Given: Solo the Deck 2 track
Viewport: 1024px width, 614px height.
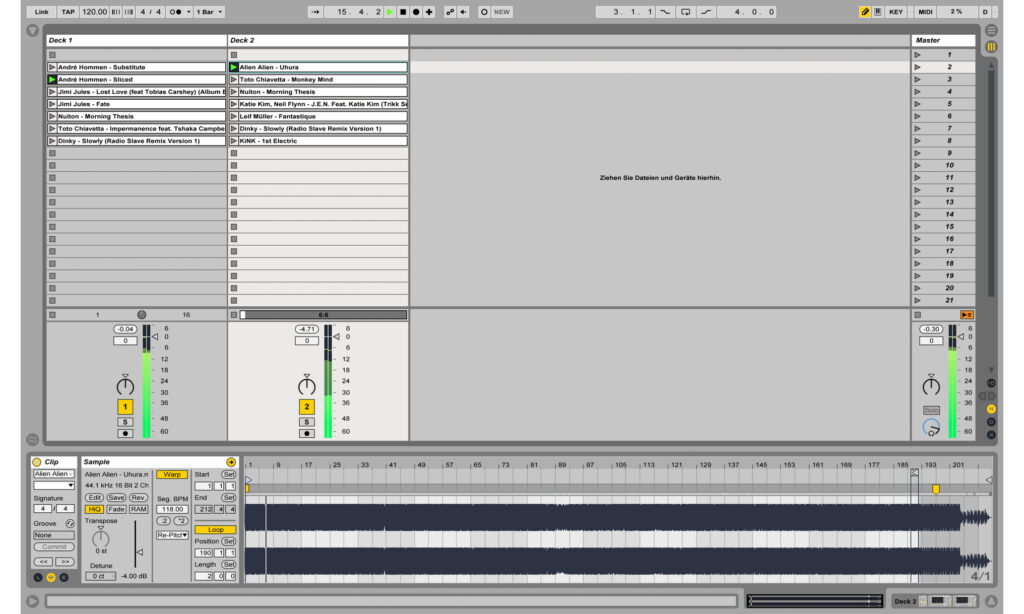Looking at the screenshot, I should [306, 422].
